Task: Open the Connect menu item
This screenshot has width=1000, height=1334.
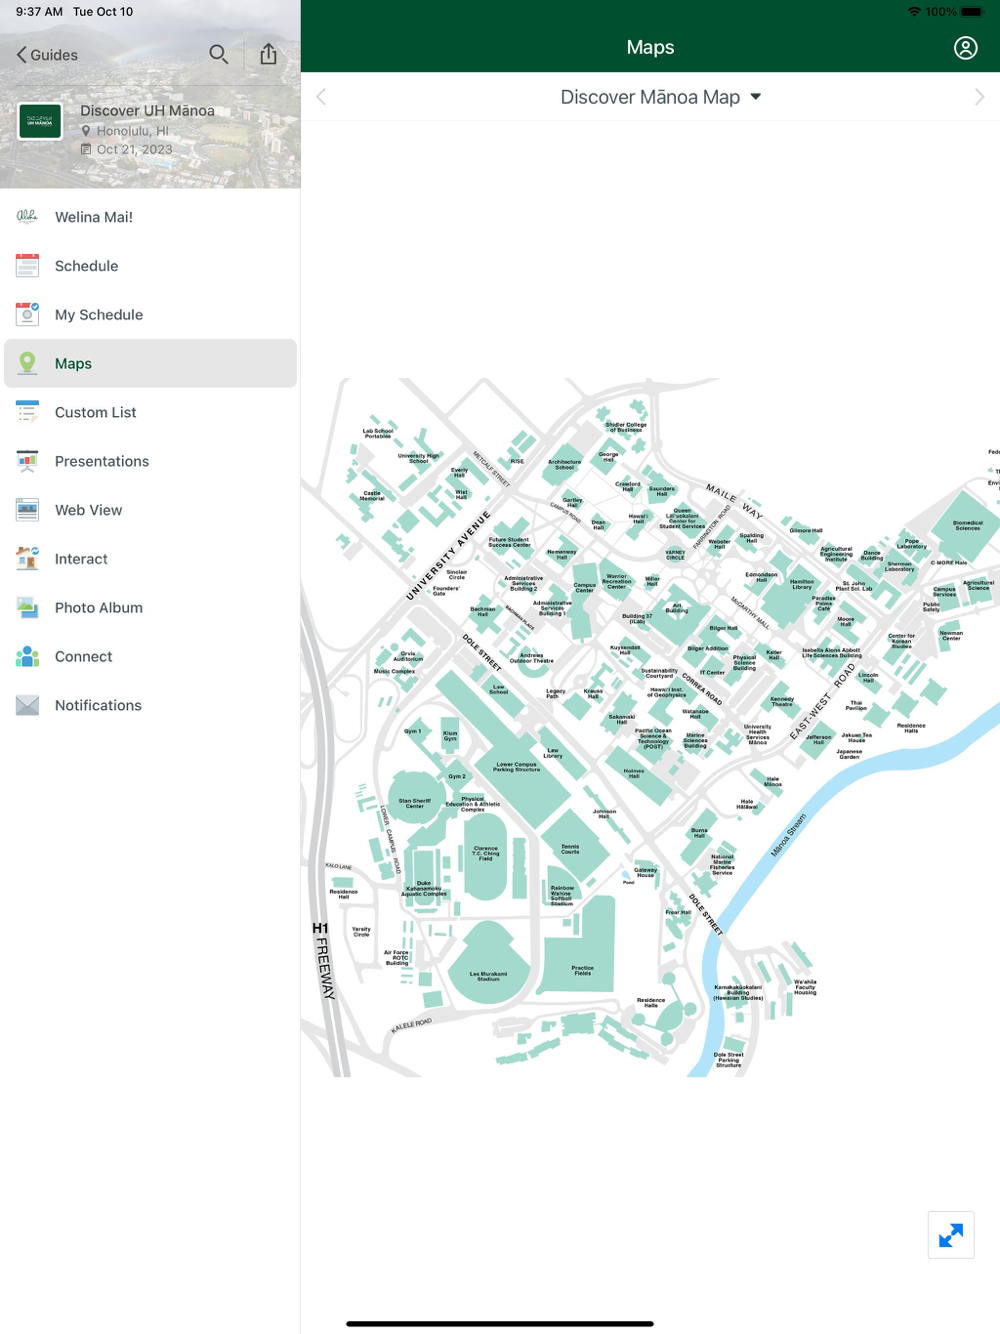Action: [150, 657]
